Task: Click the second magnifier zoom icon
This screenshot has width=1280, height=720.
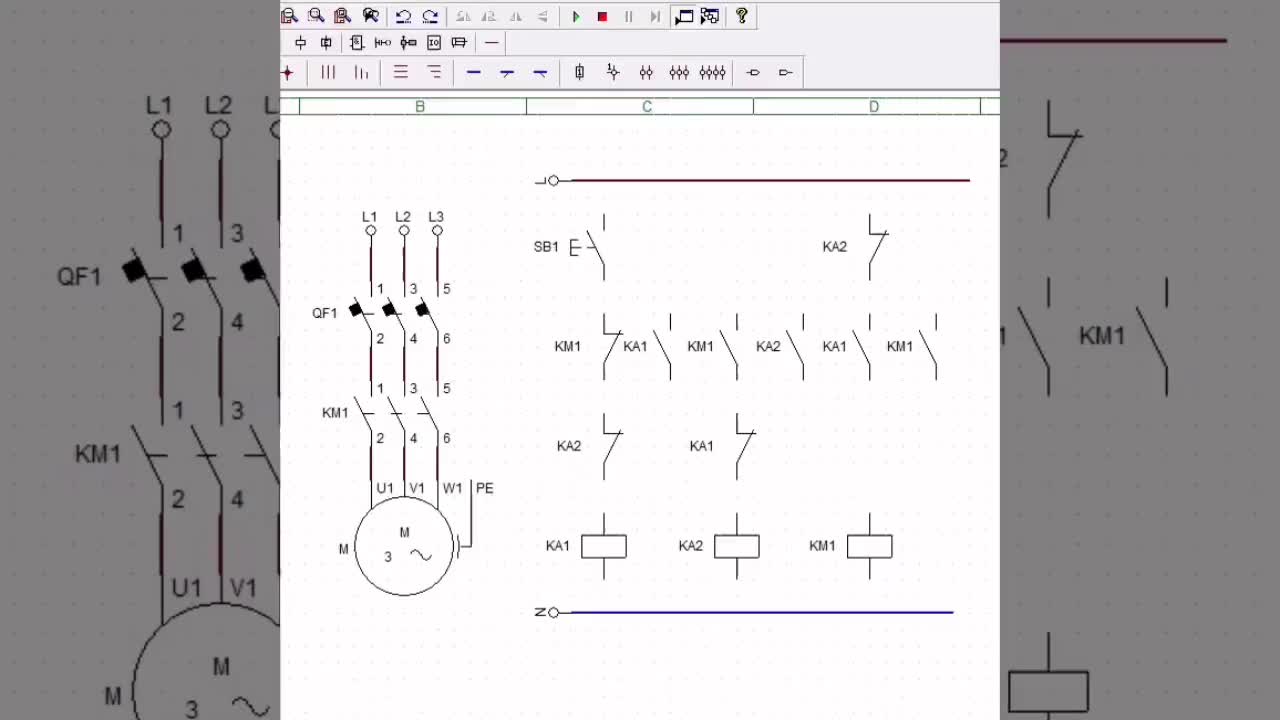Action: [x=316, y=16]
